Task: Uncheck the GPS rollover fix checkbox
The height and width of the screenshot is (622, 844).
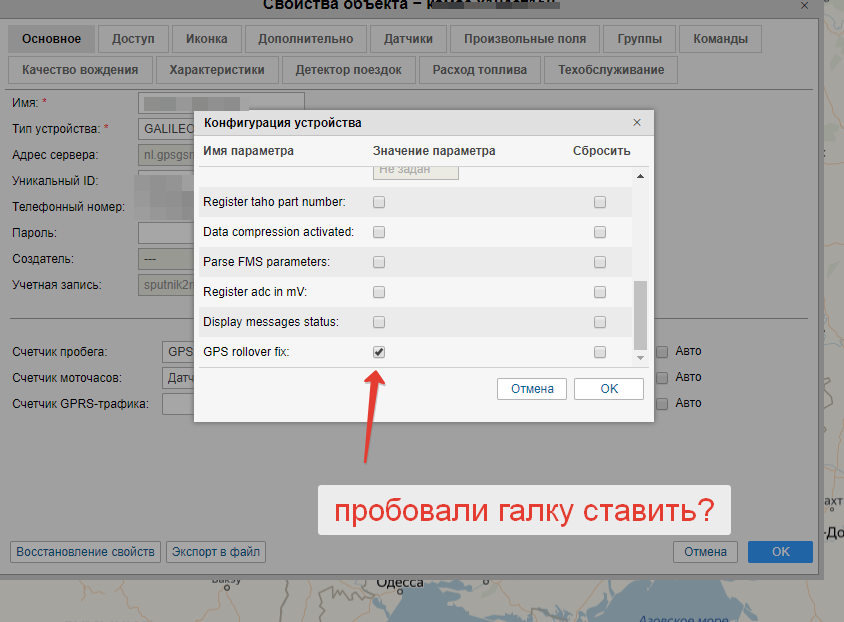Action: click(x=379, y=352)
